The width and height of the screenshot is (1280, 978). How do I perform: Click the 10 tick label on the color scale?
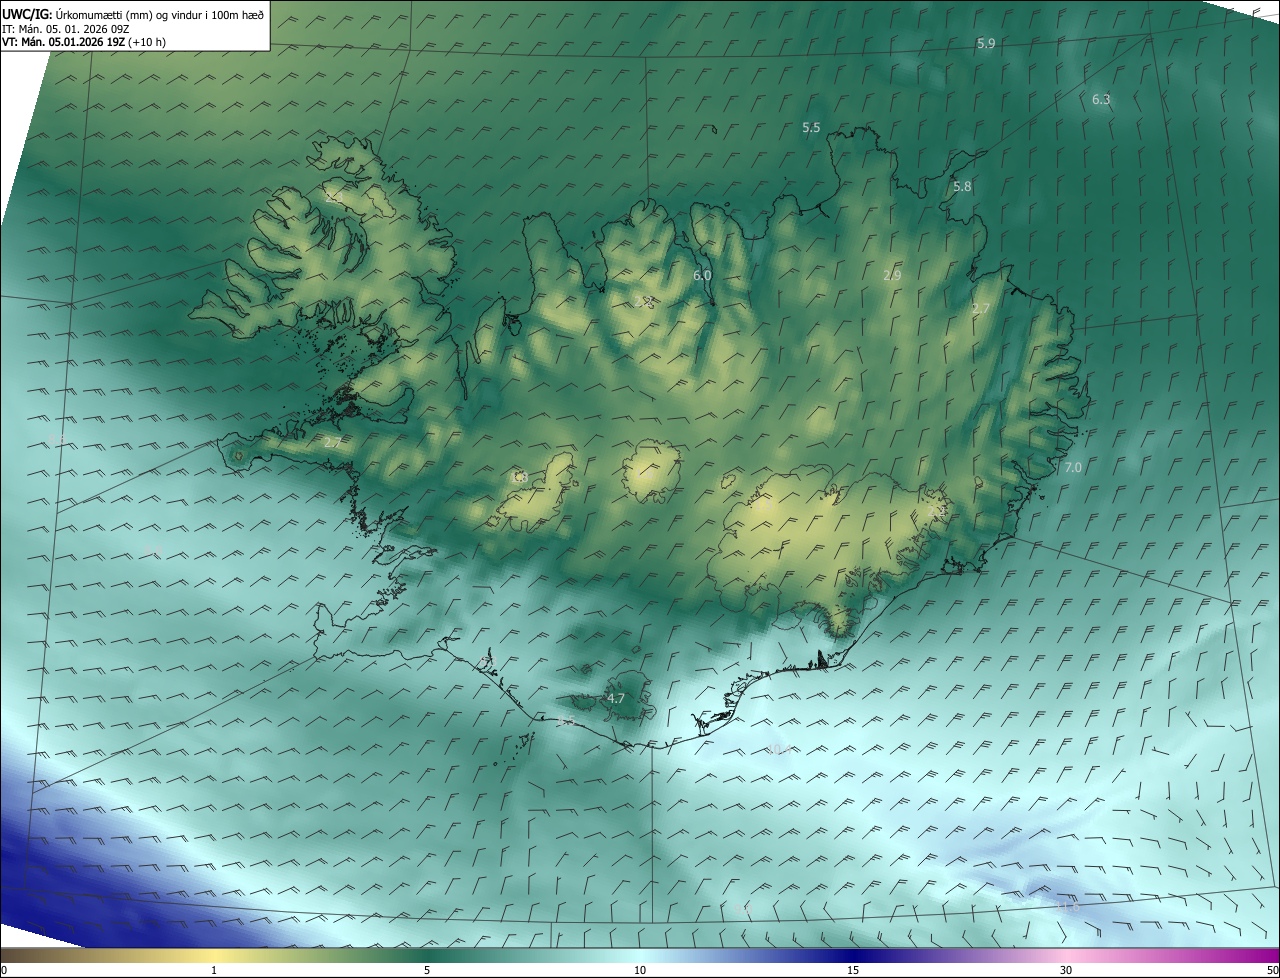click(x=640, y=971)
